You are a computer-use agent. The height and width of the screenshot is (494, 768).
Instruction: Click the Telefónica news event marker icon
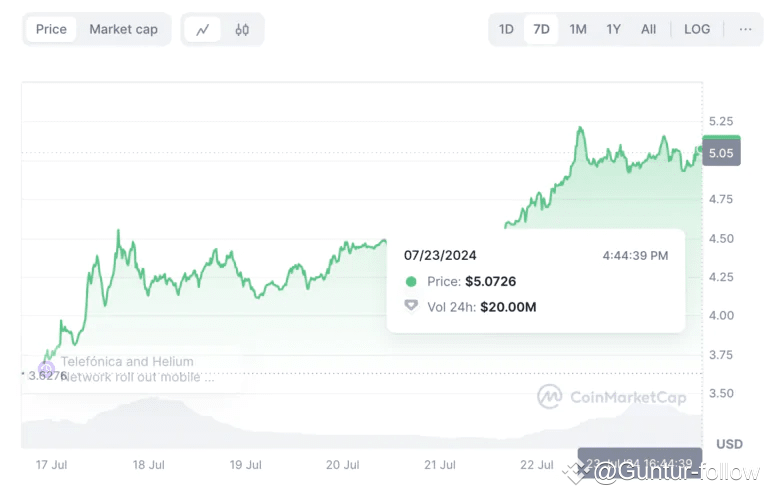46,369
